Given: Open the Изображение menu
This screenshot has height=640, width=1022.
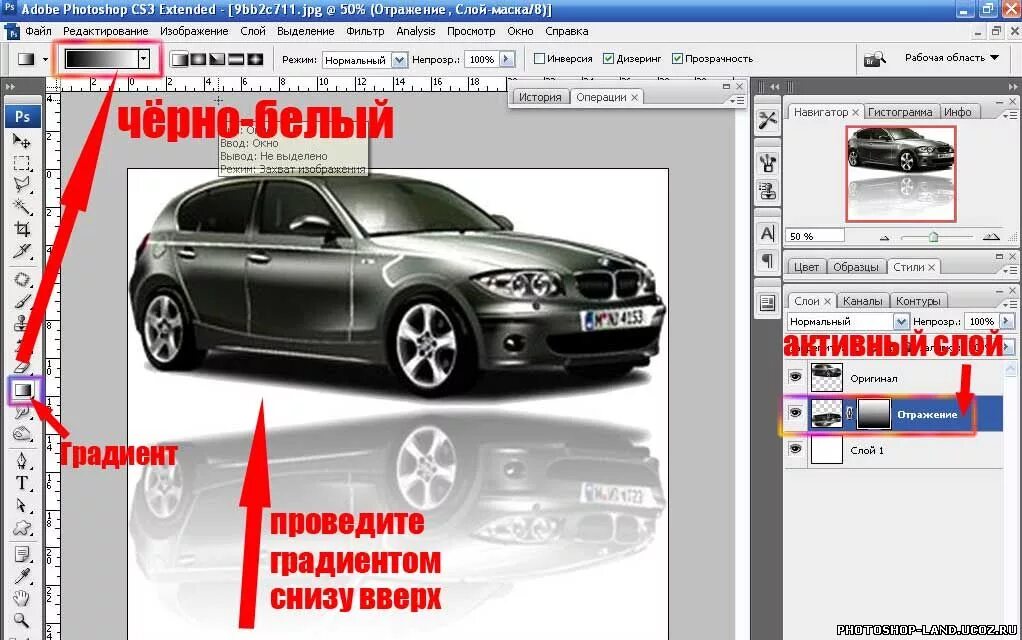Looking at the screenshot, I should [x=194, y=31].
